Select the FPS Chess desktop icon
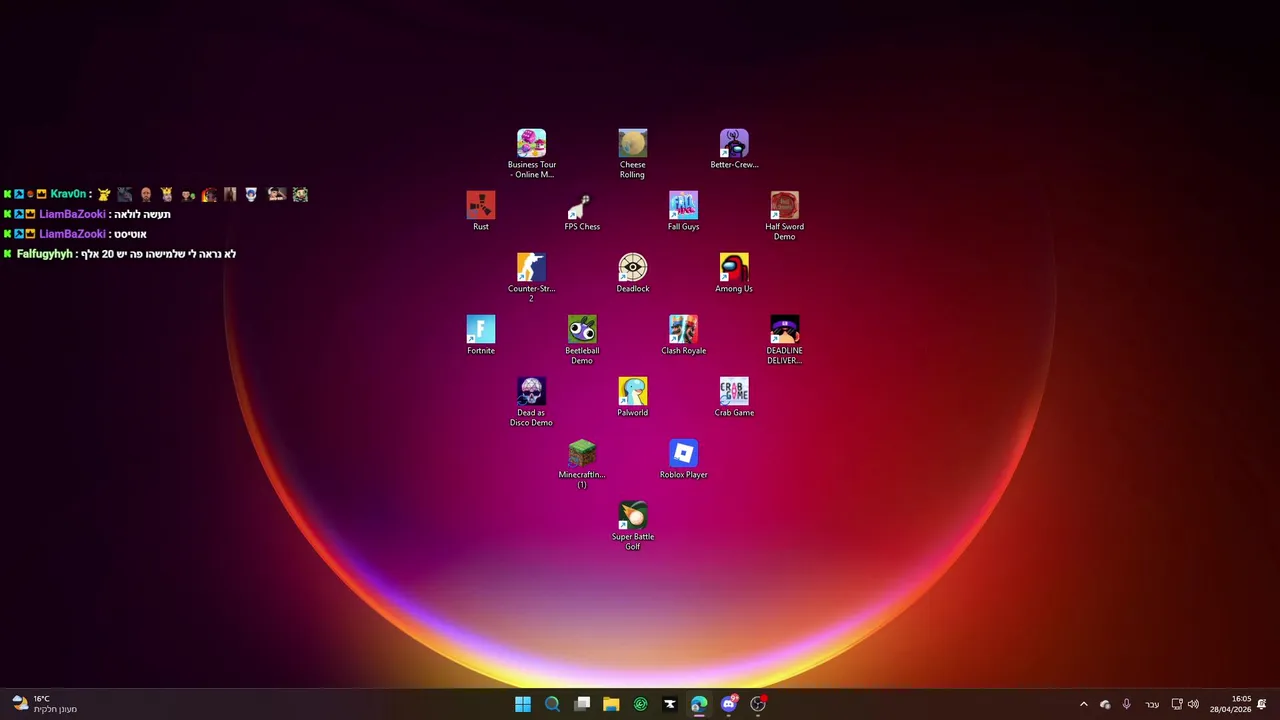Image resolution: width=1280 pixels, height=720 pixels. pyautogui.click(x=582, y=211)
